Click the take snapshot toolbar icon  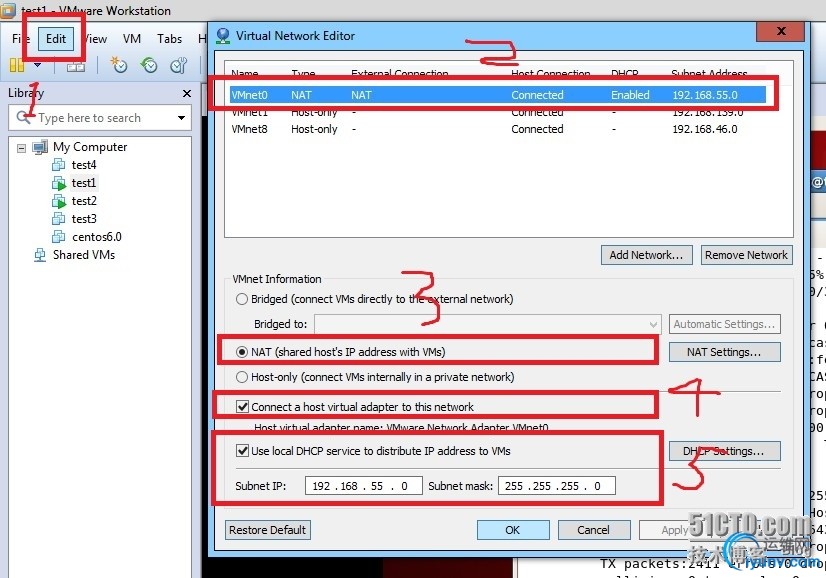coord(119,65)
